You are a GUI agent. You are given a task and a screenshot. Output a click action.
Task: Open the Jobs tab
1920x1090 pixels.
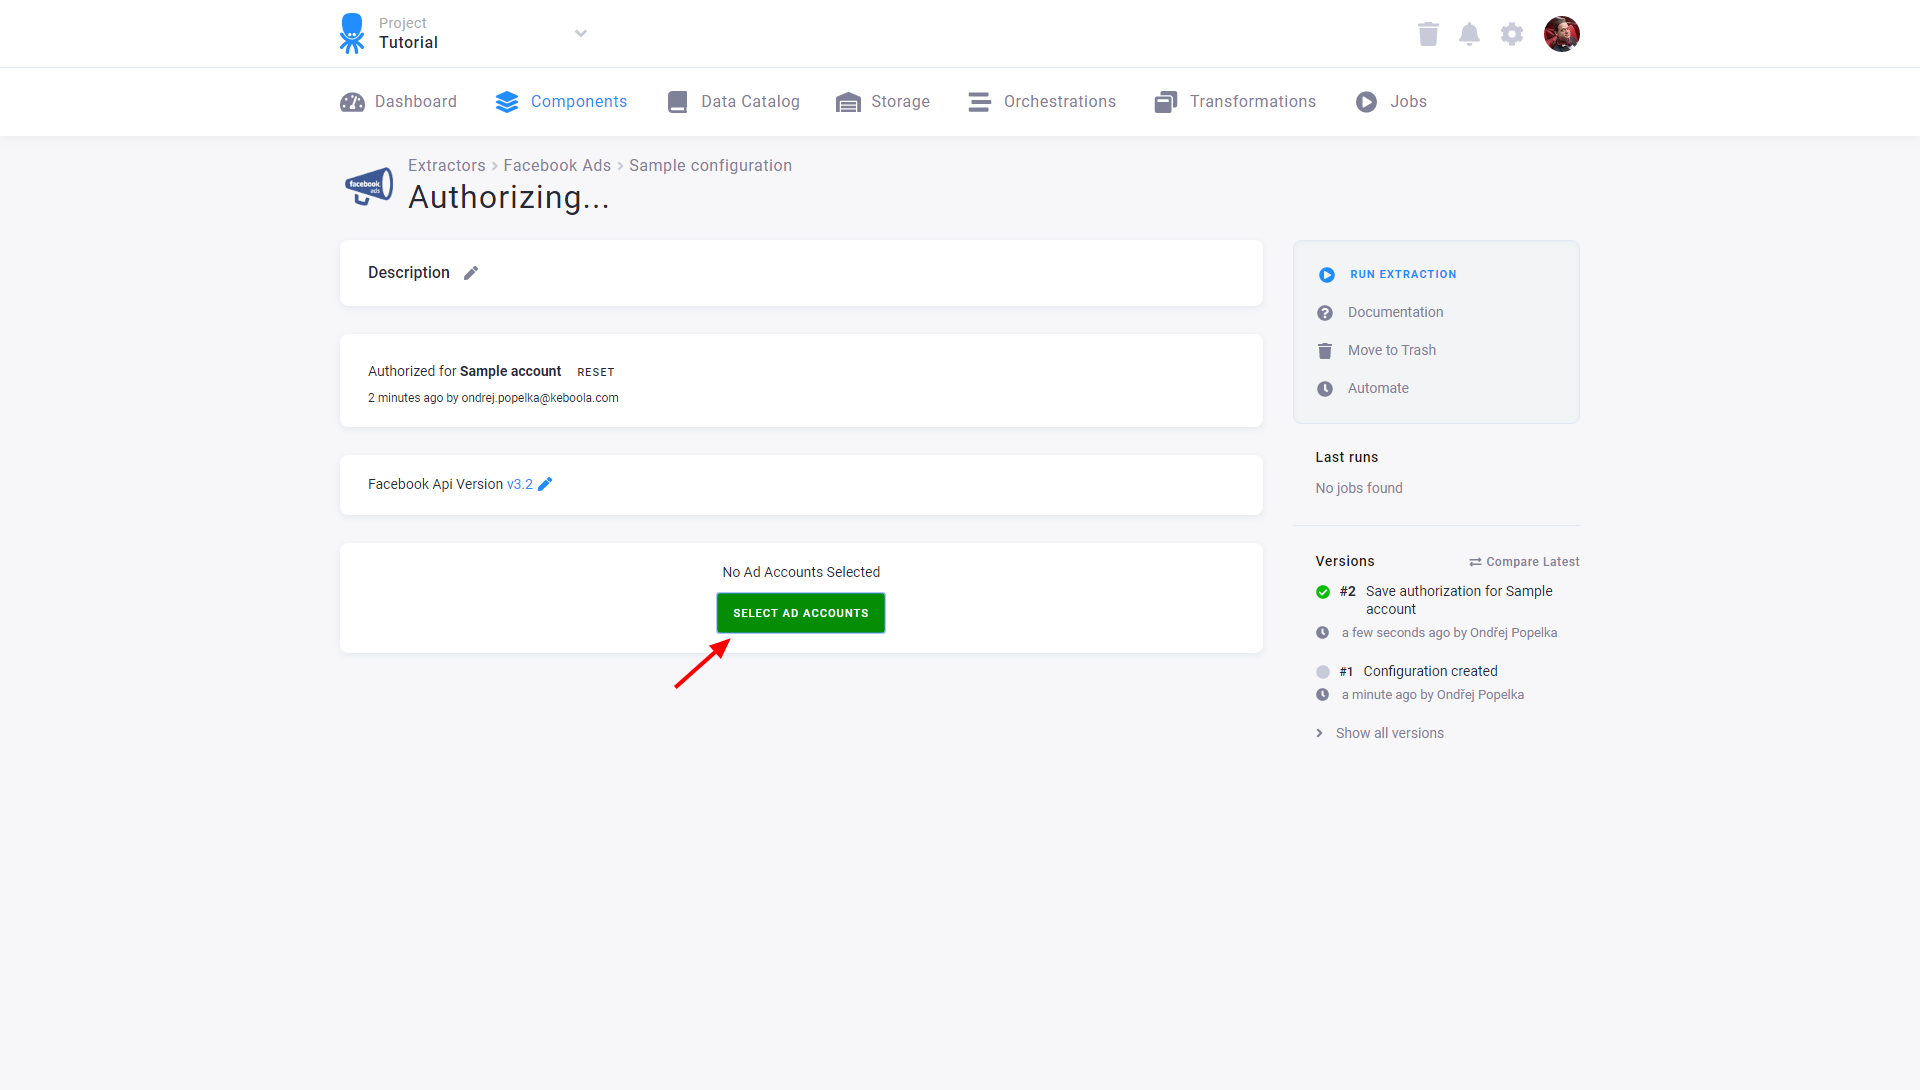coord(1391,102)
